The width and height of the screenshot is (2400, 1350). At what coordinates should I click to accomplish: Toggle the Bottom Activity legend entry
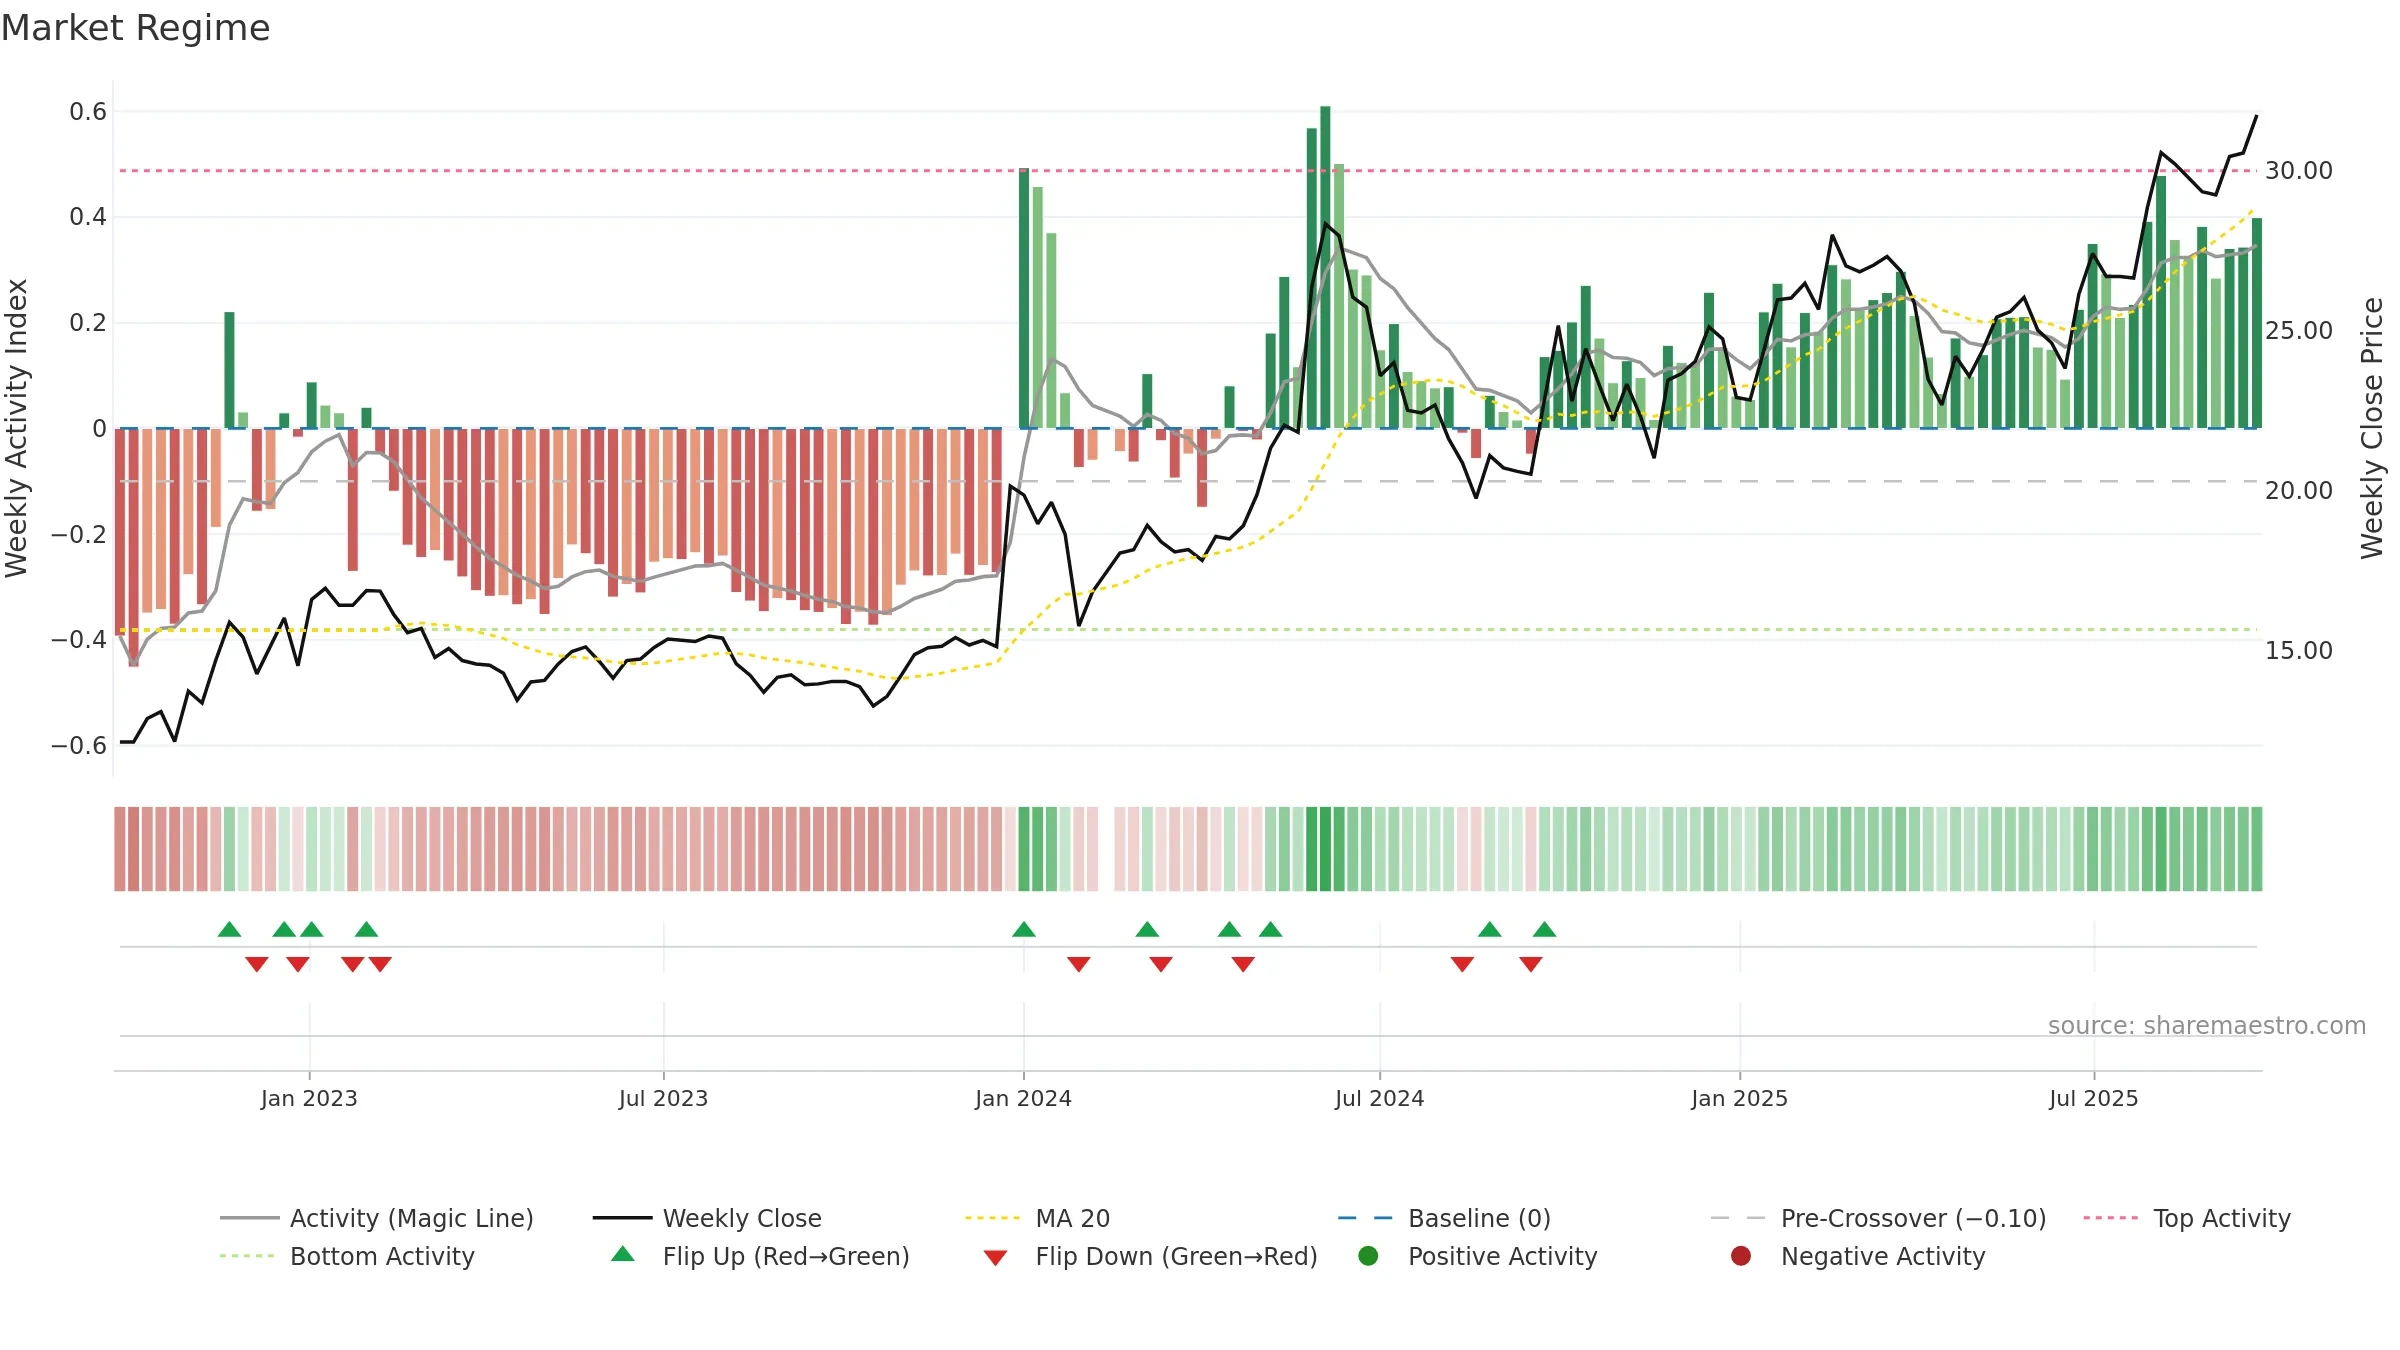tap(347, 1256)
